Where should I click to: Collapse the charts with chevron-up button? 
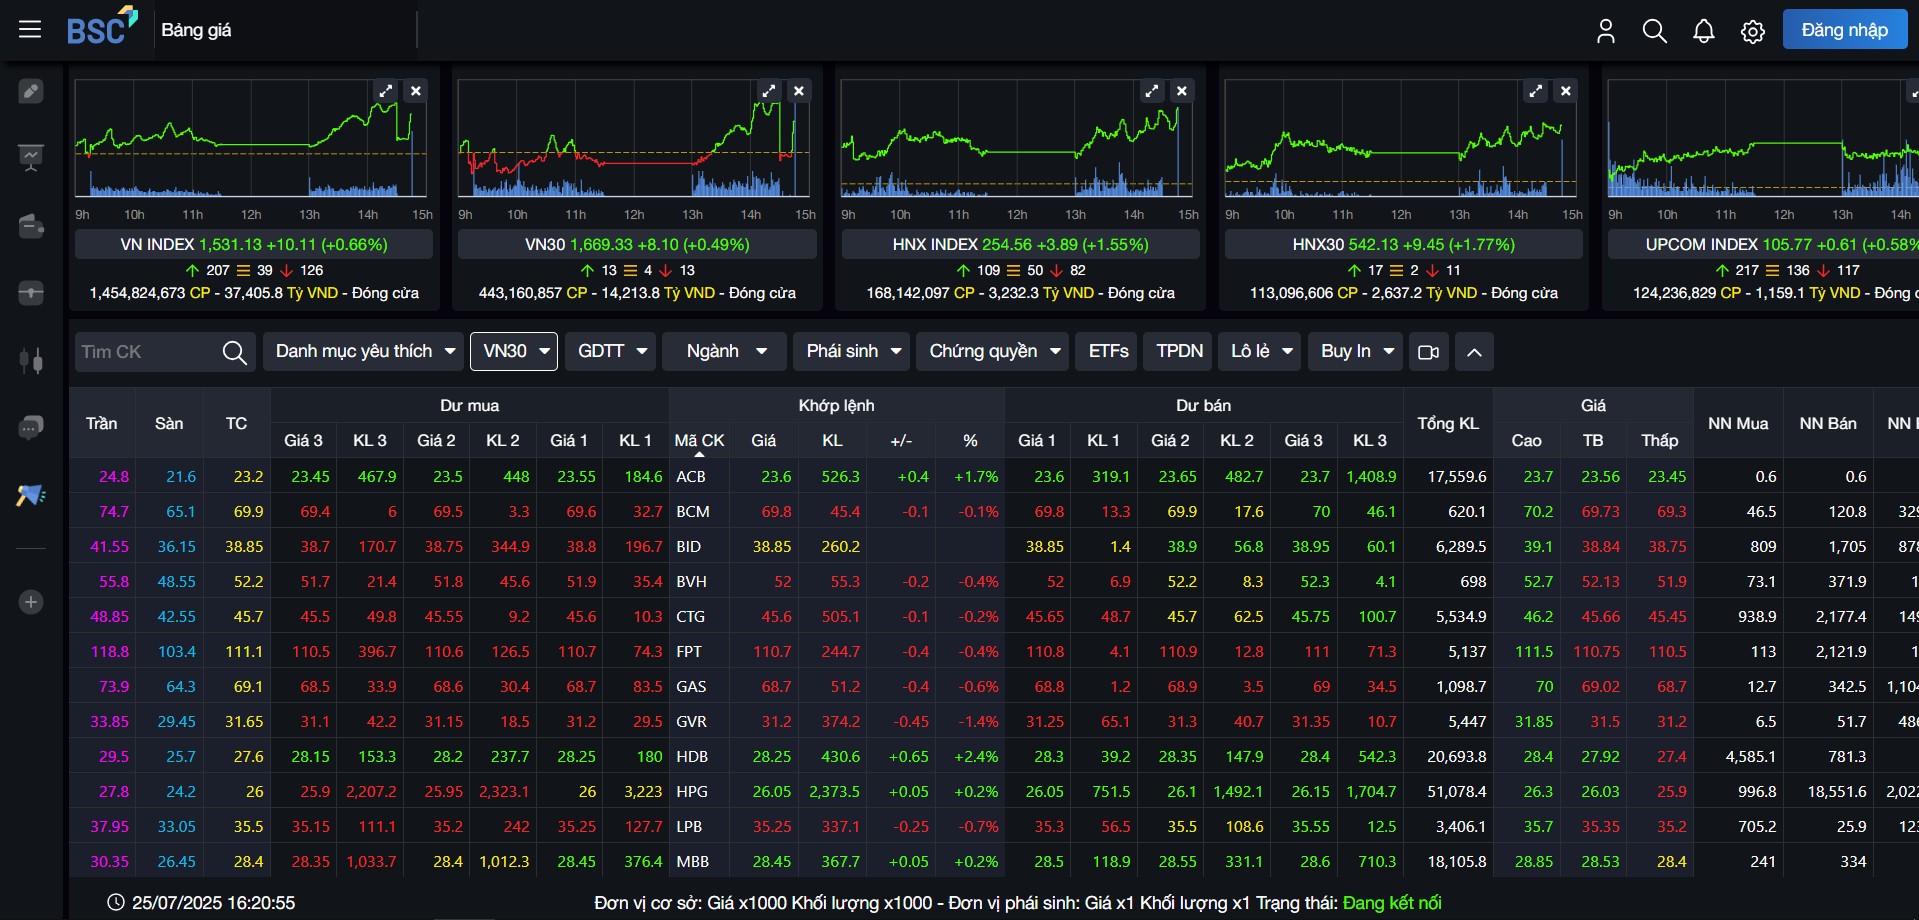click(x=1474, y=352)
